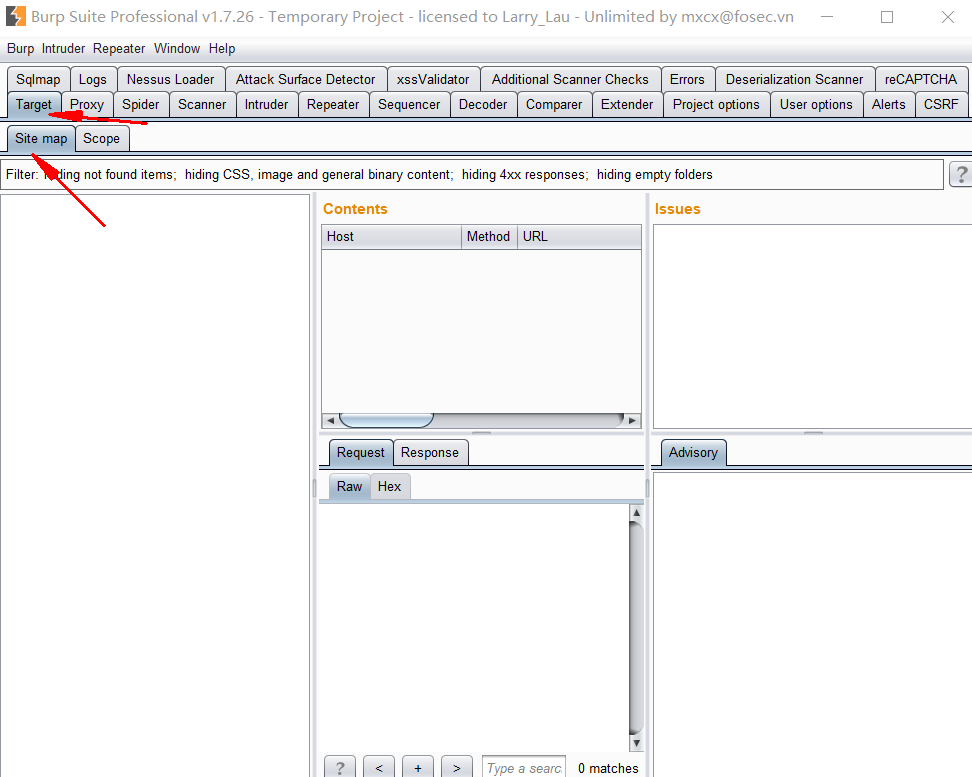Click the Burp Suite logo icon in title bar
972x777 pixels.
(15, 16)
